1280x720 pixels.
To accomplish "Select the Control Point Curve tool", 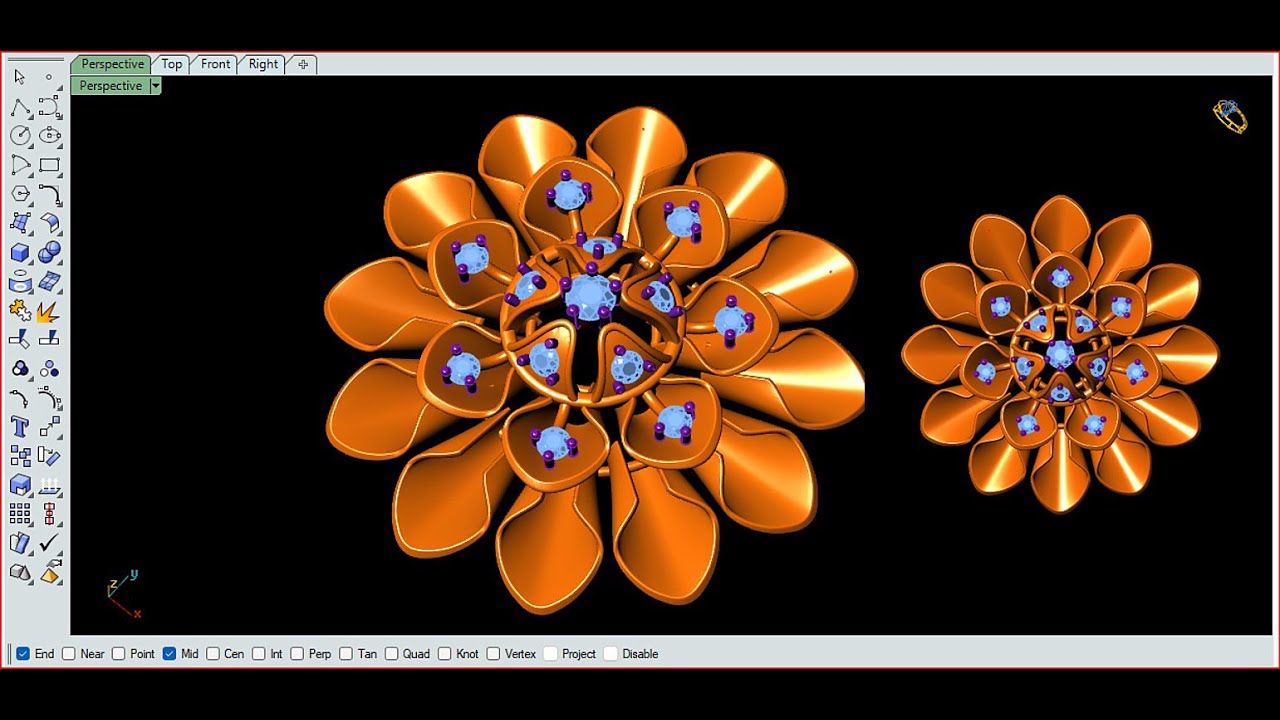I will pos(49,106).
